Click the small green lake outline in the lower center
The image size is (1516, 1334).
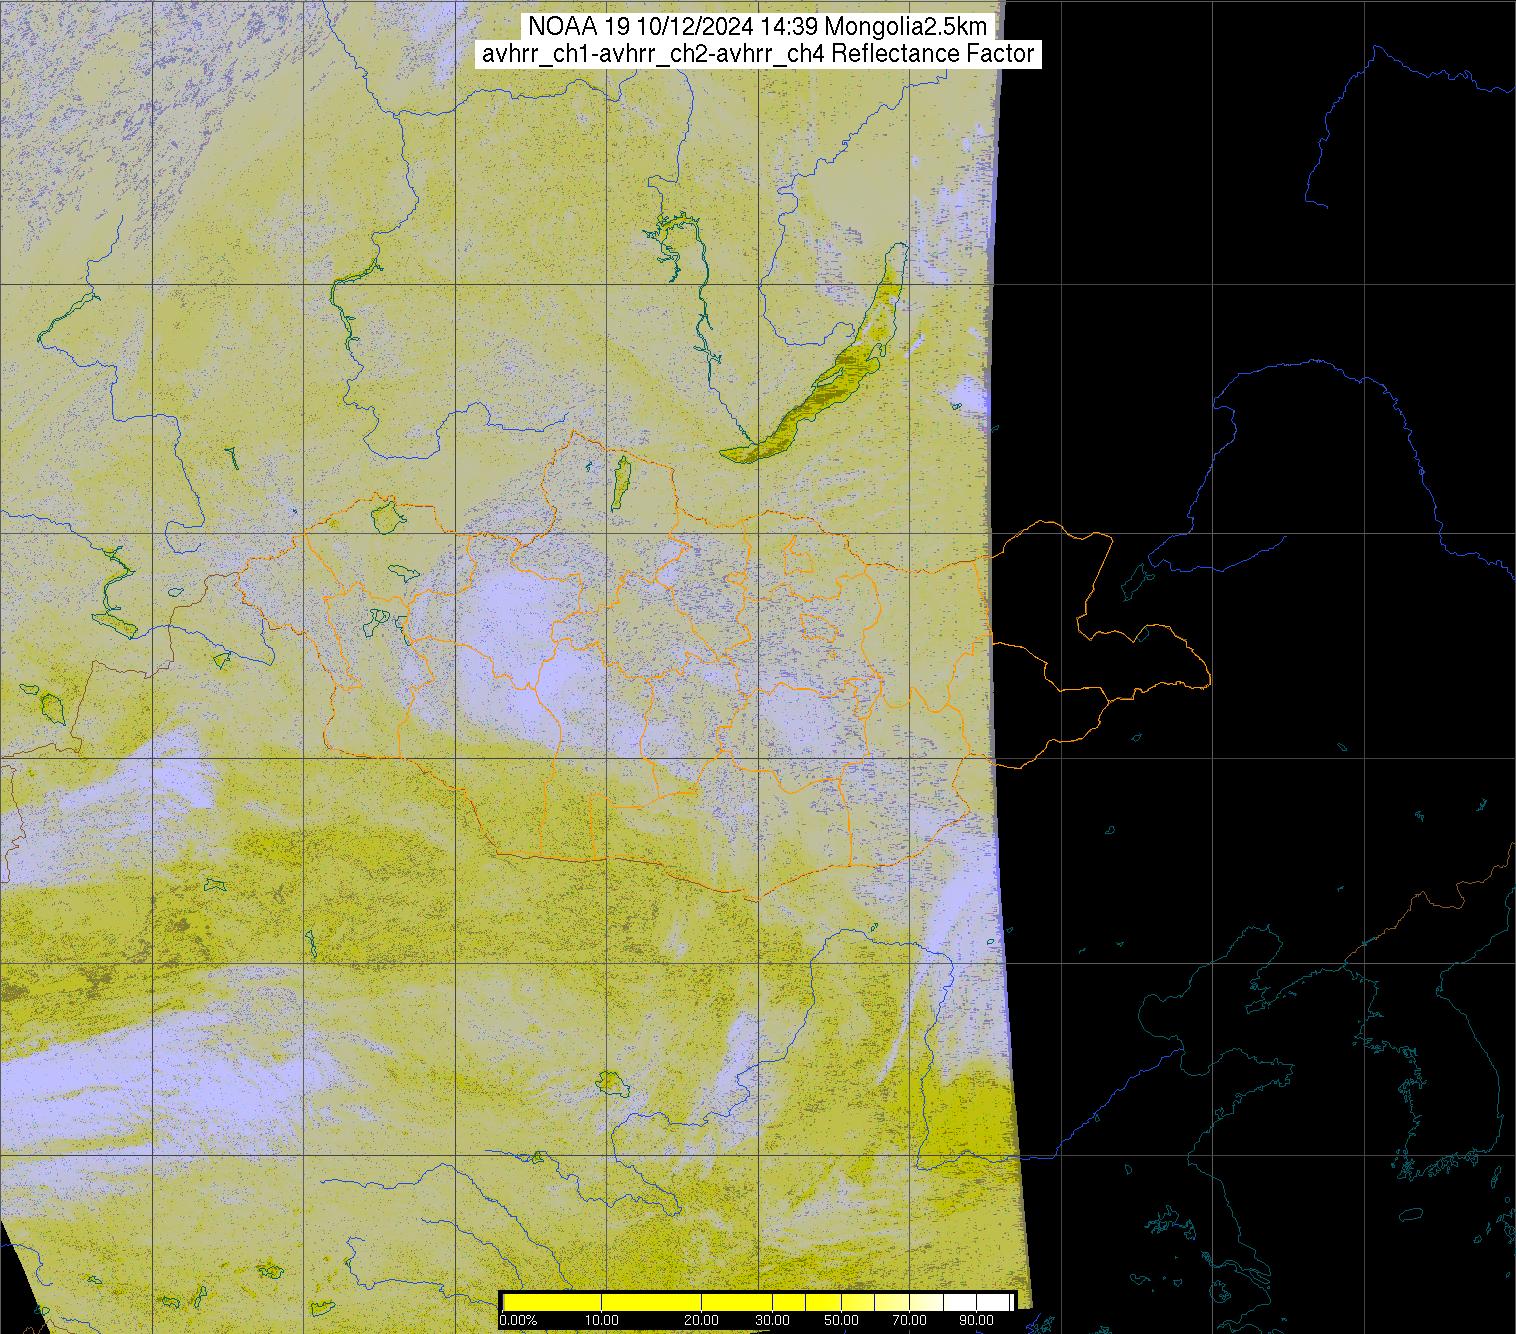[608, 1081]
